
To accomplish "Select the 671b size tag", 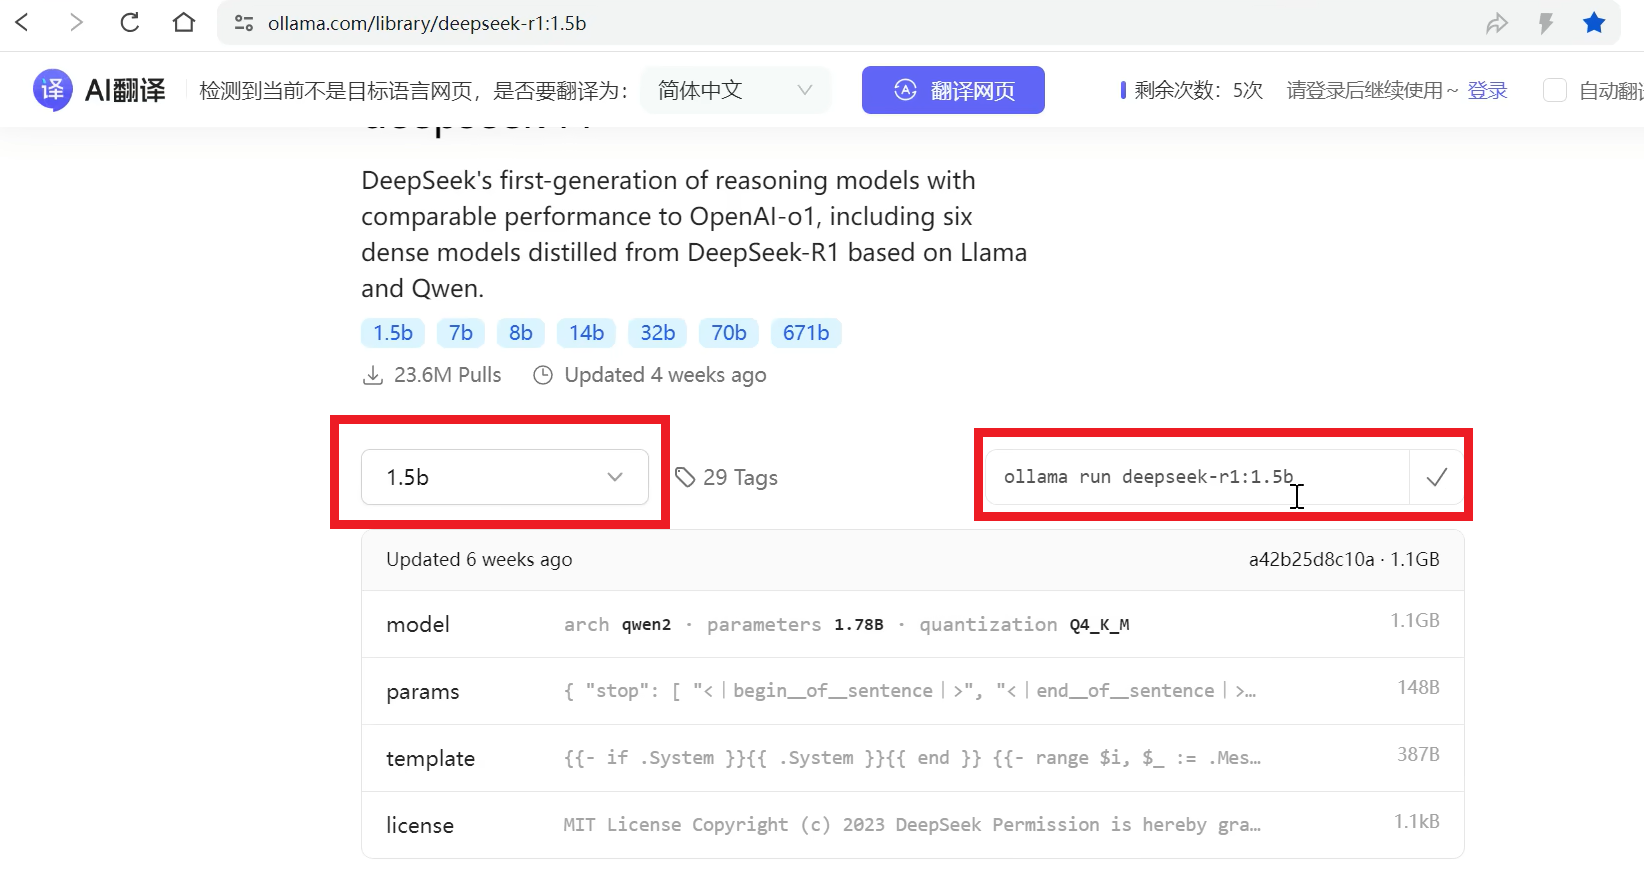I will [806, 333].
